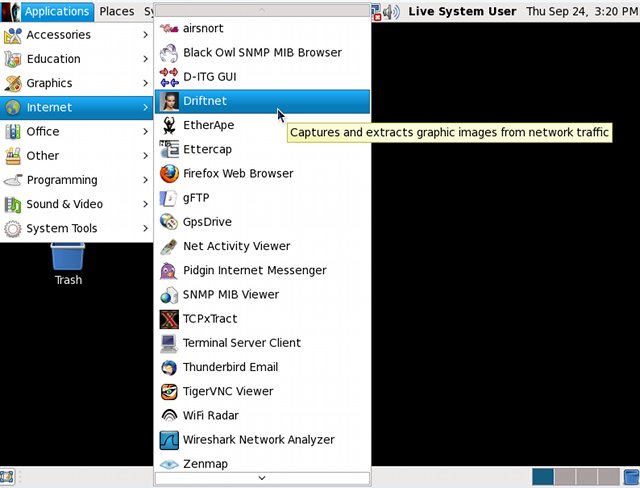Launch Wireshark Network Analyzer entry
Screen dimensions: 640x488
[262, 440]
